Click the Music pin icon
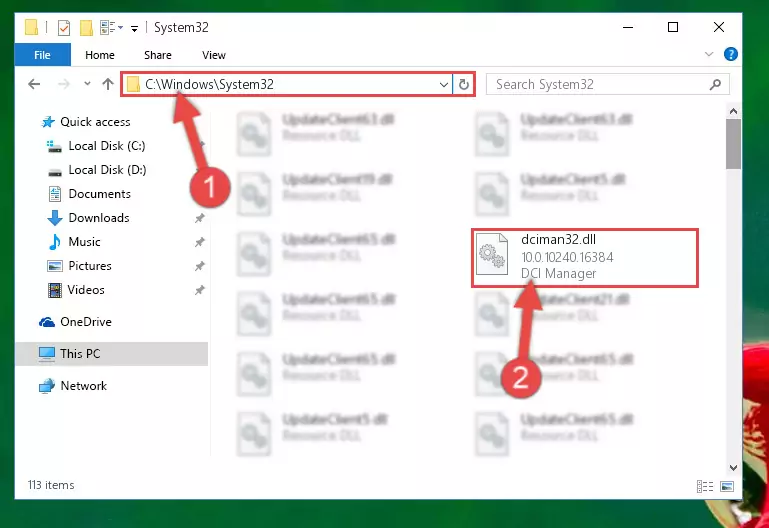This screenshot has height=528, width=769. click(x=200, y=242)
